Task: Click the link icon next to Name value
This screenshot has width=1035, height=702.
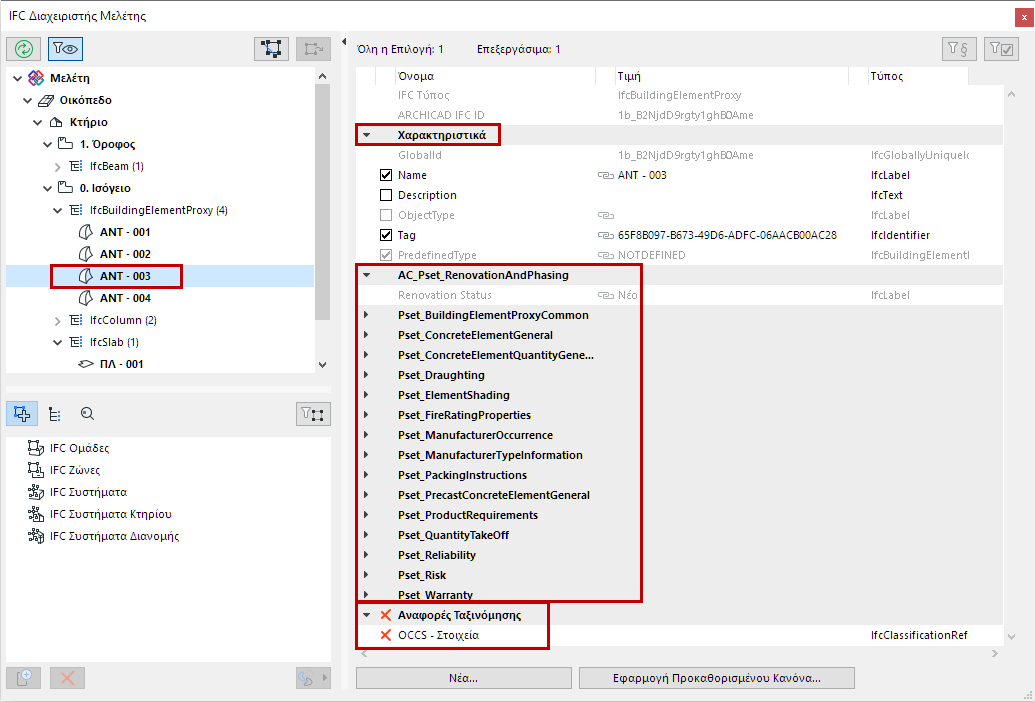Action: (606, 176)
